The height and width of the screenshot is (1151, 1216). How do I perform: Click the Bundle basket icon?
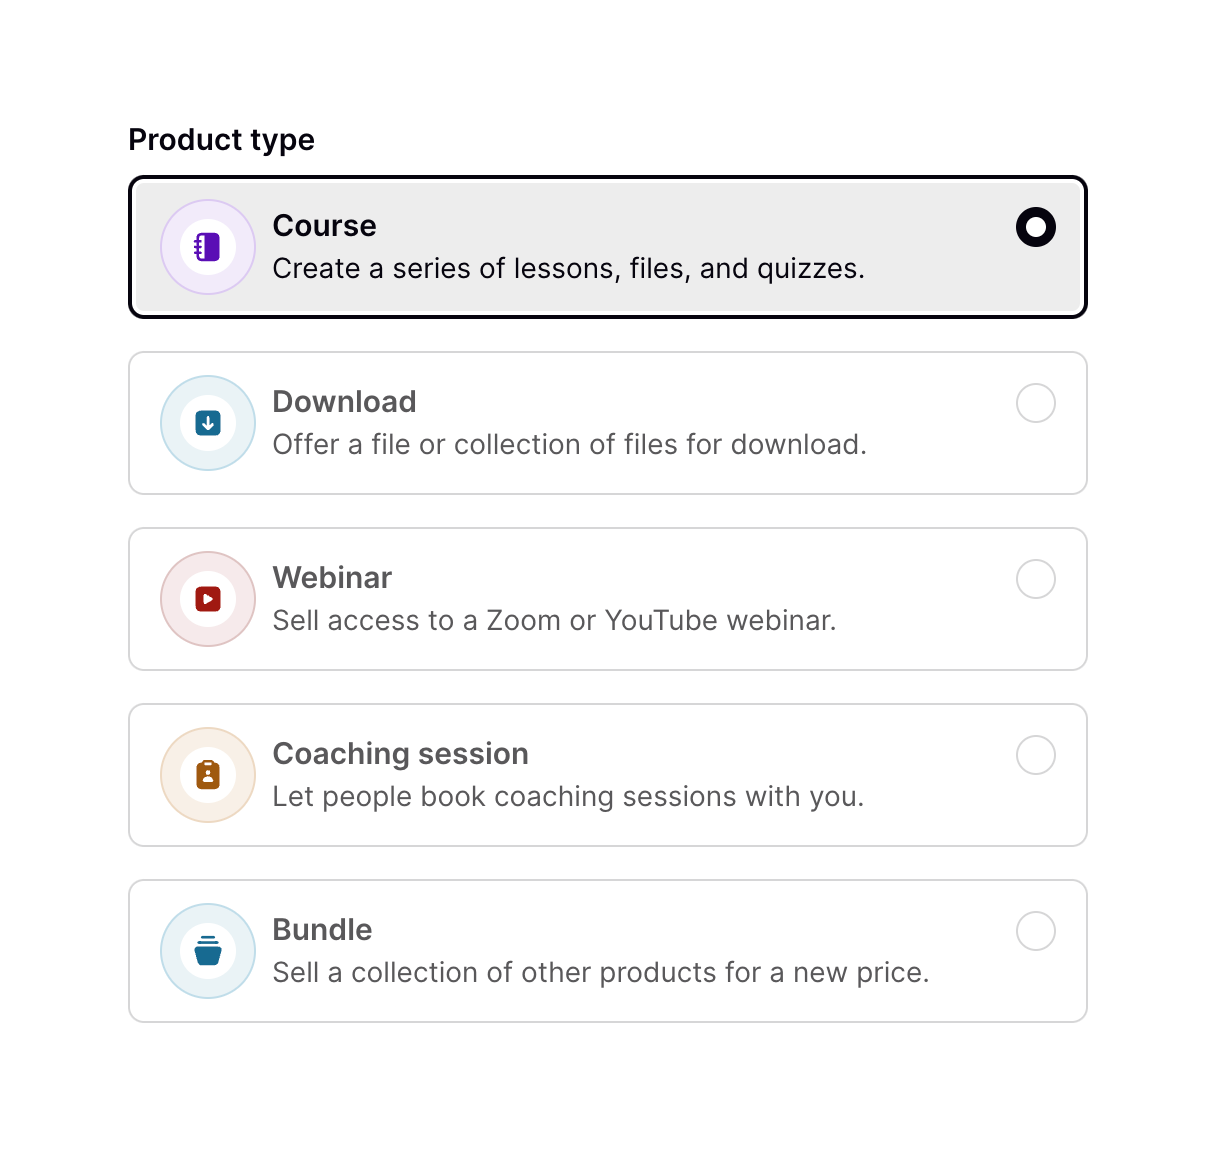(x=207, y=951)
